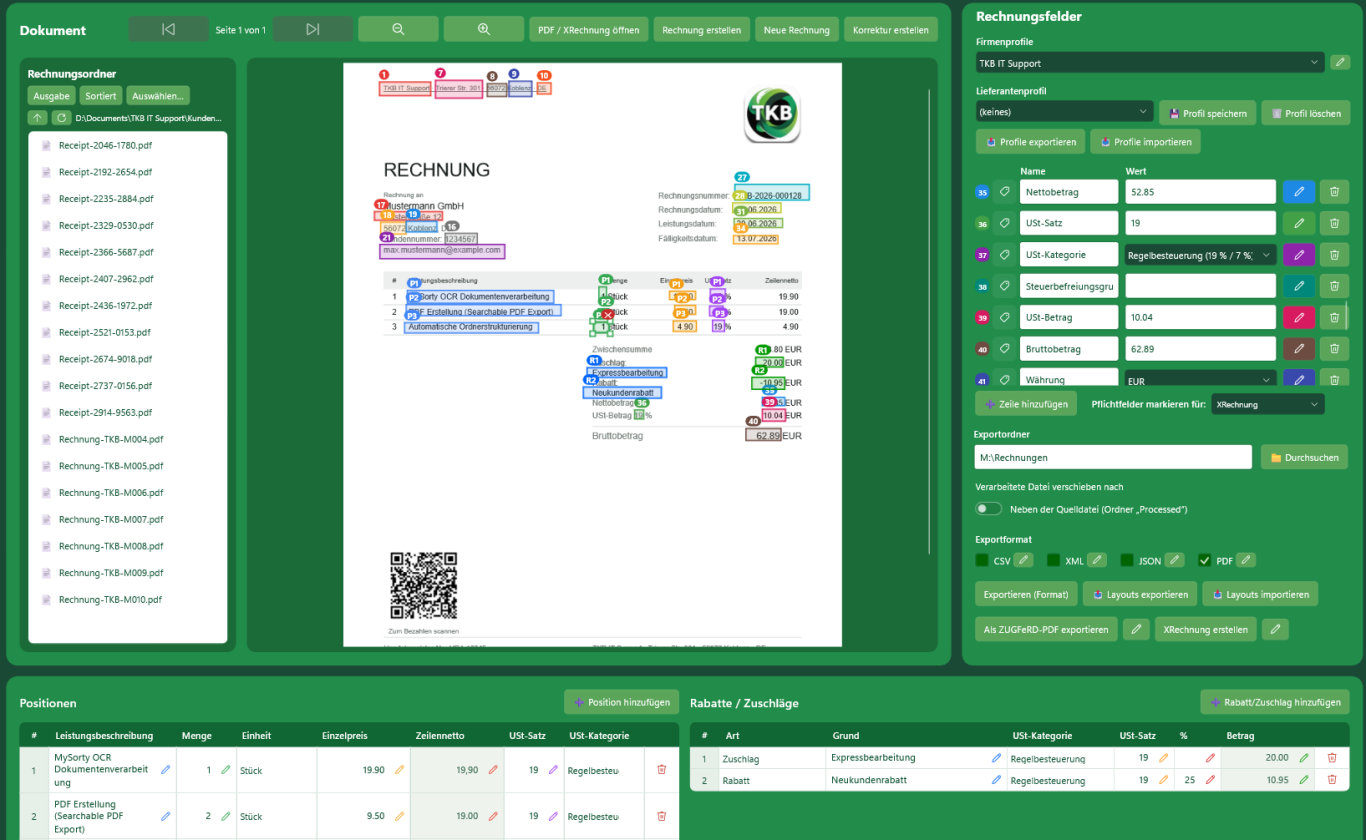Delete position 2 PDF Erstellung

661,817
